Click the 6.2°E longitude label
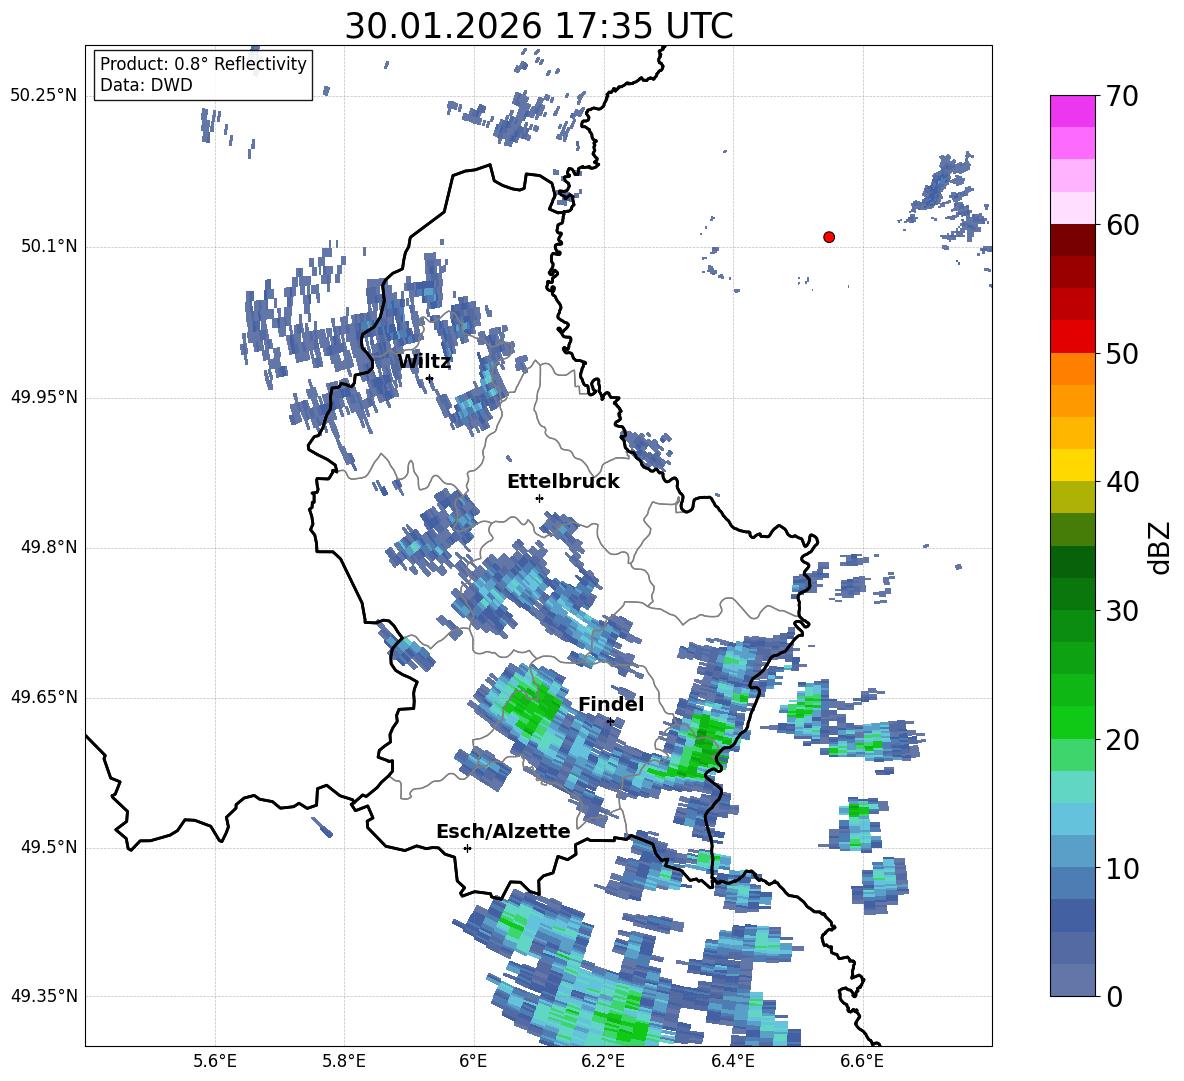The image size is (1184, 1081). click(x=603, y=1061)
